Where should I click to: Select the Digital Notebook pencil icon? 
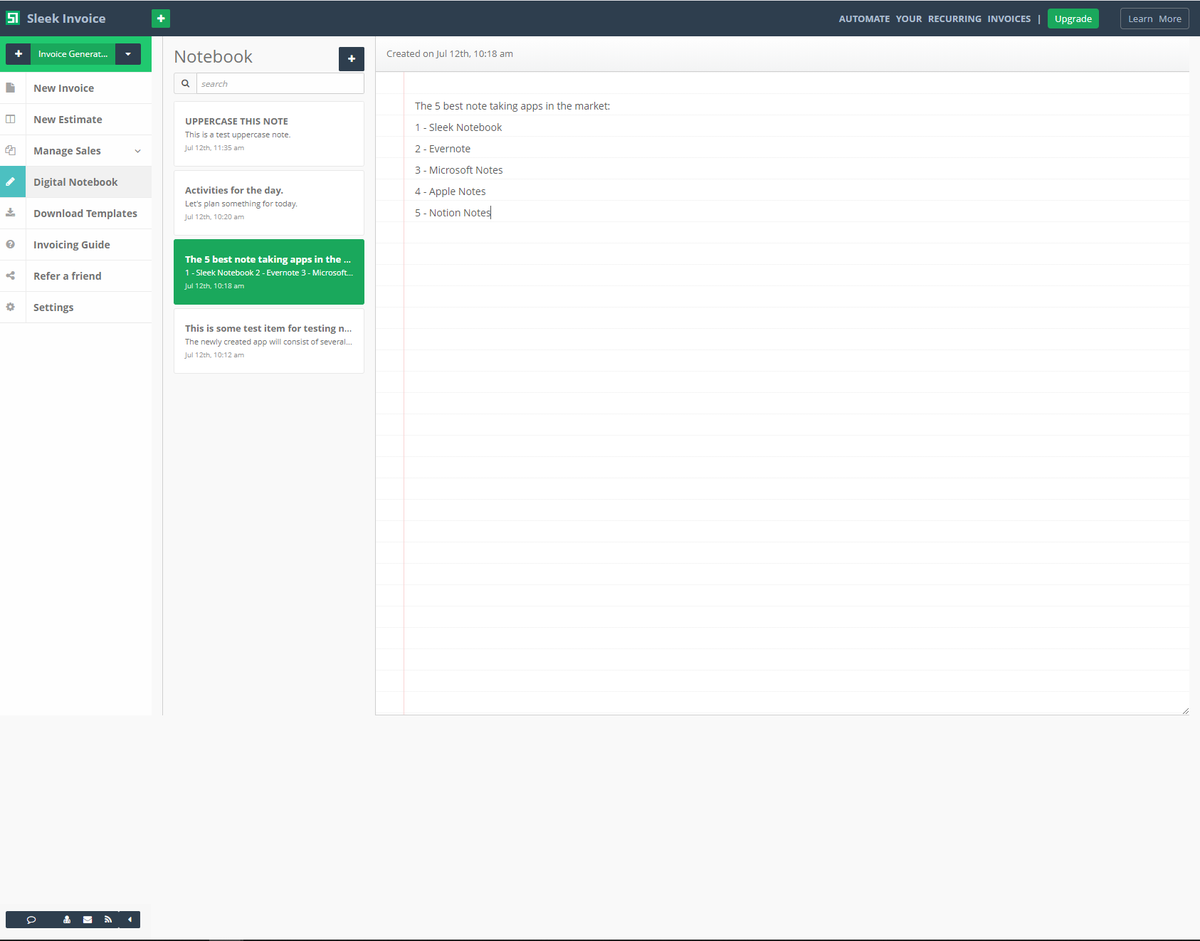11,181
